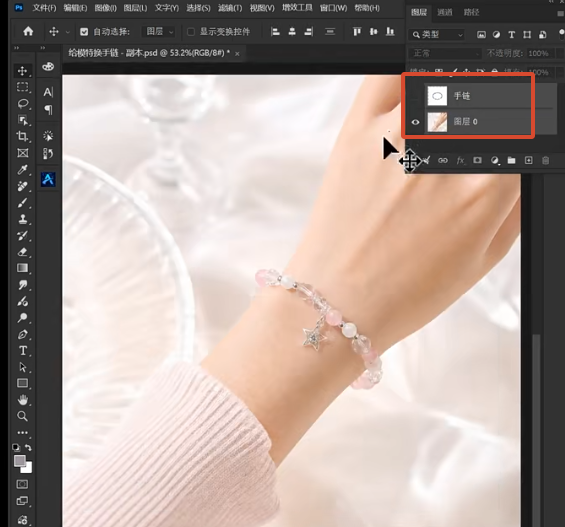Select the Hand tool

(x=22, y=400)
